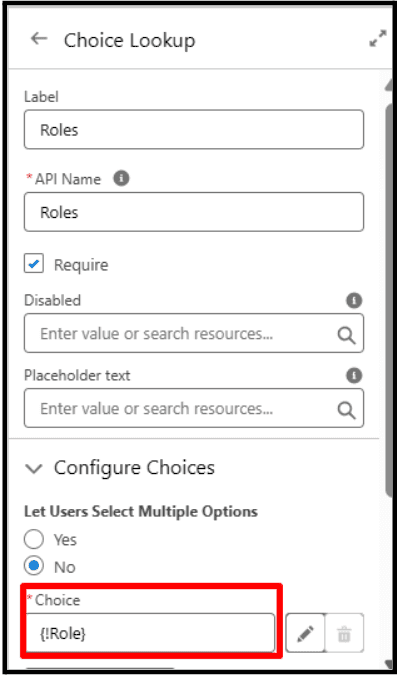Image resolution: width=400 pixels, height=678 pixels.
Task: Click the Choice field showing {!Role}
Action: pos(150,633)
